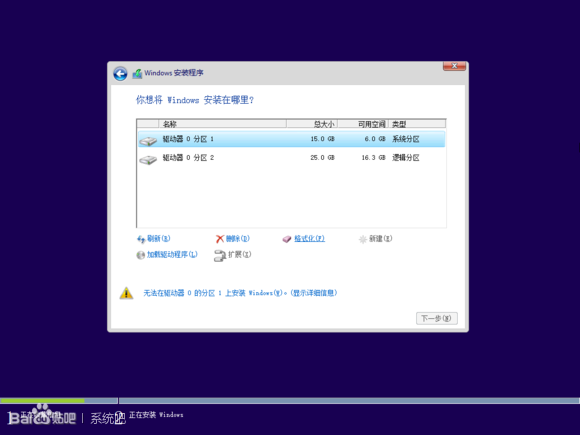Click the 15.0 GB total size cell
The image size is (580, 435).
pyautogui.click(x=322, y=139)
